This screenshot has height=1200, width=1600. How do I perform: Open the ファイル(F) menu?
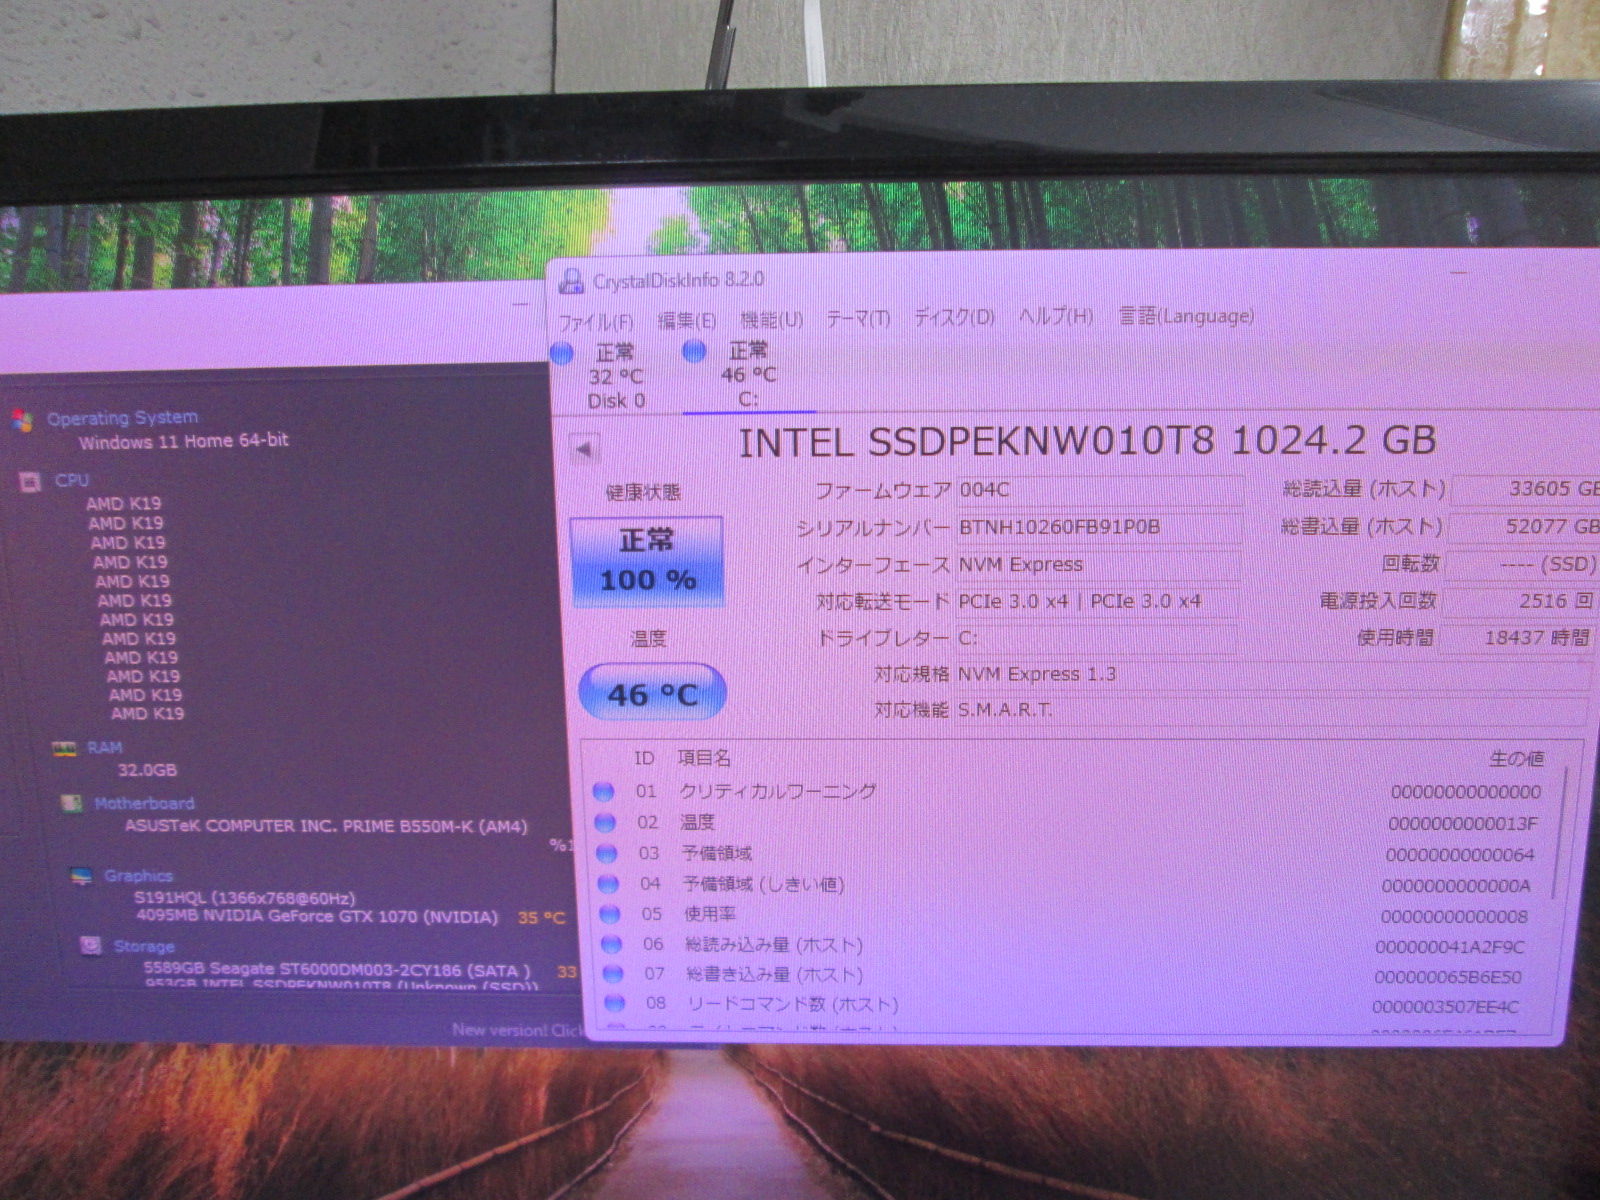(596, 322)
